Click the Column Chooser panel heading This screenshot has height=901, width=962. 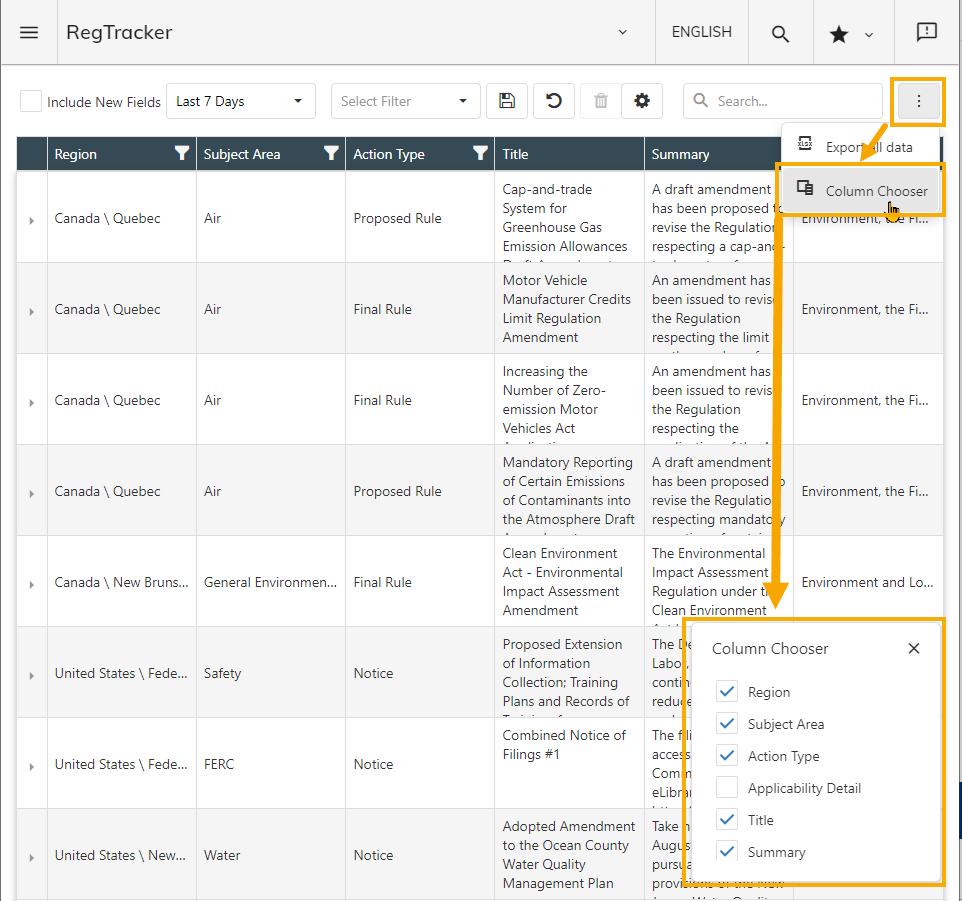(770, 648)
